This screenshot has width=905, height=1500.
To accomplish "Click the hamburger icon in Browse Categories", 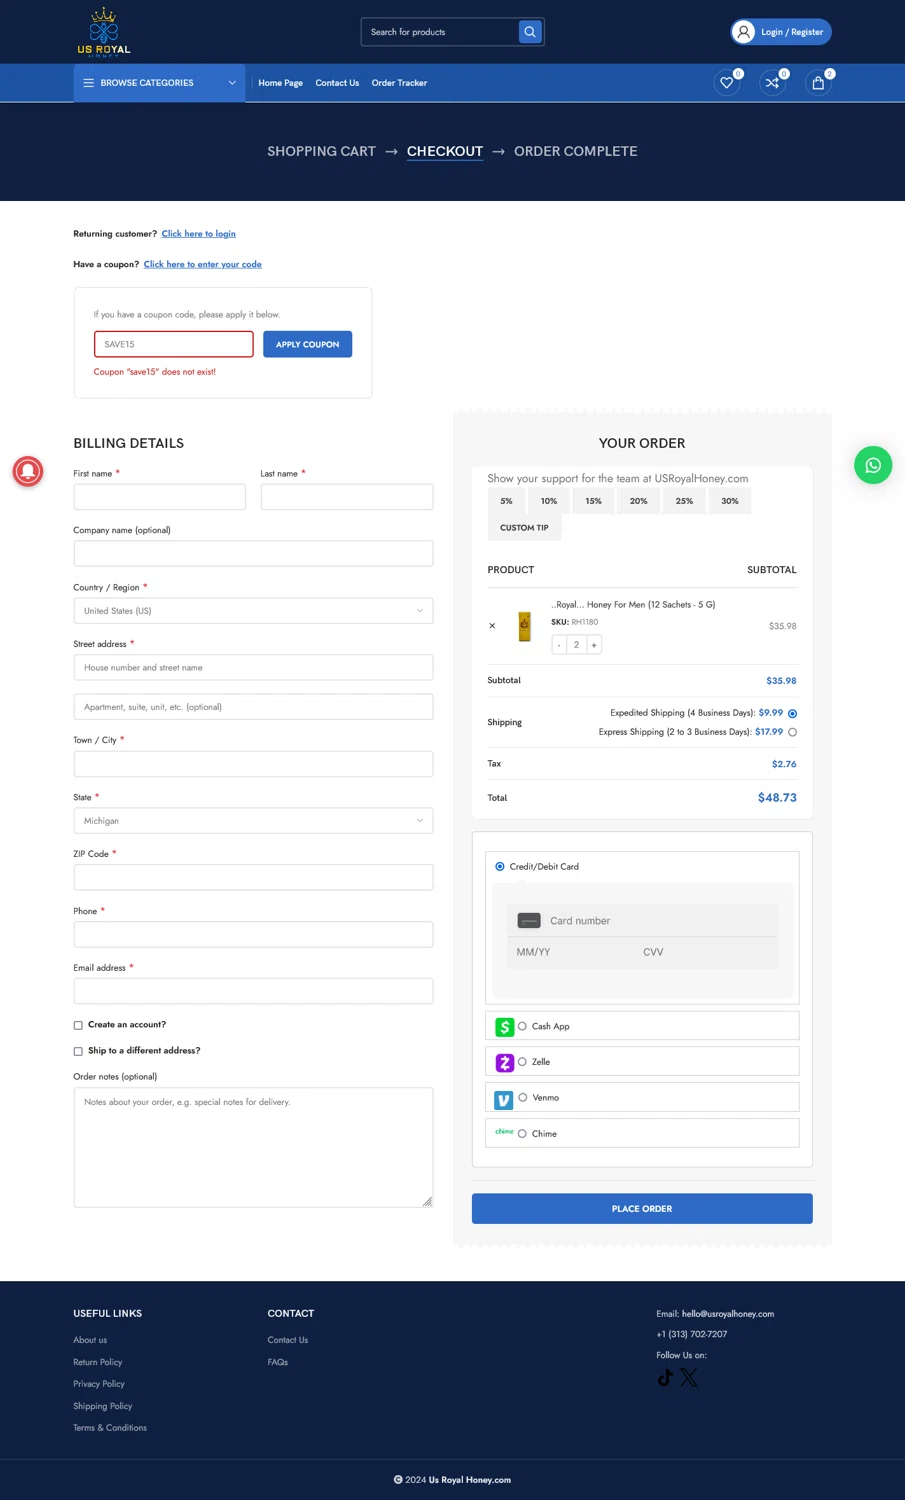I will [89, 83].
